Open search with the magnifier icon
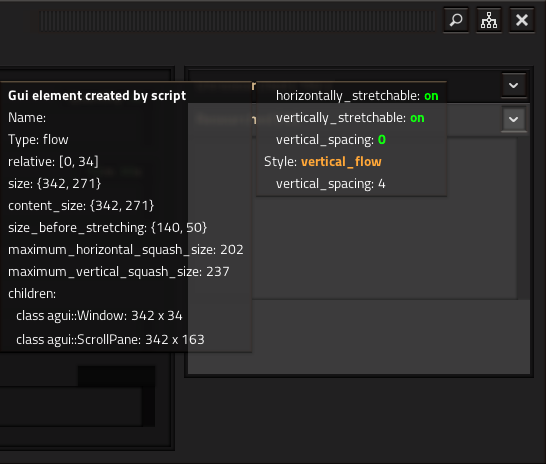This screenshot has width=546, height=464. click(x=456, y=20)
